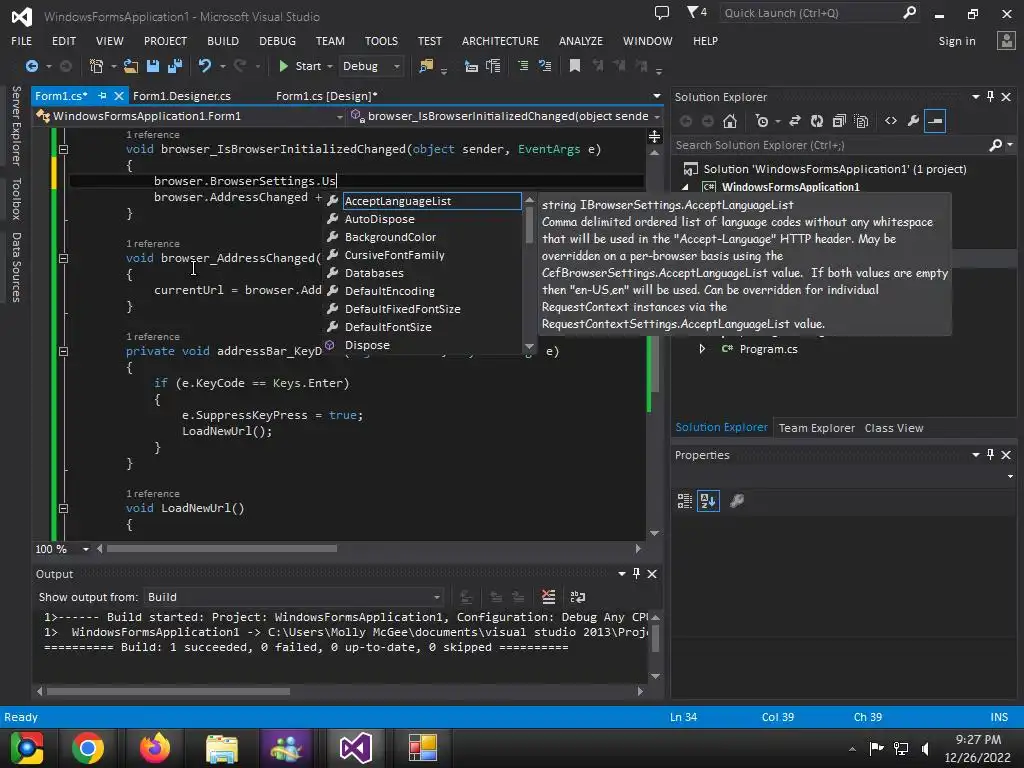The height and width of the screenshot is (768, 1024).
Task: Open the Data Sources side tab
Action: (16, 267)
